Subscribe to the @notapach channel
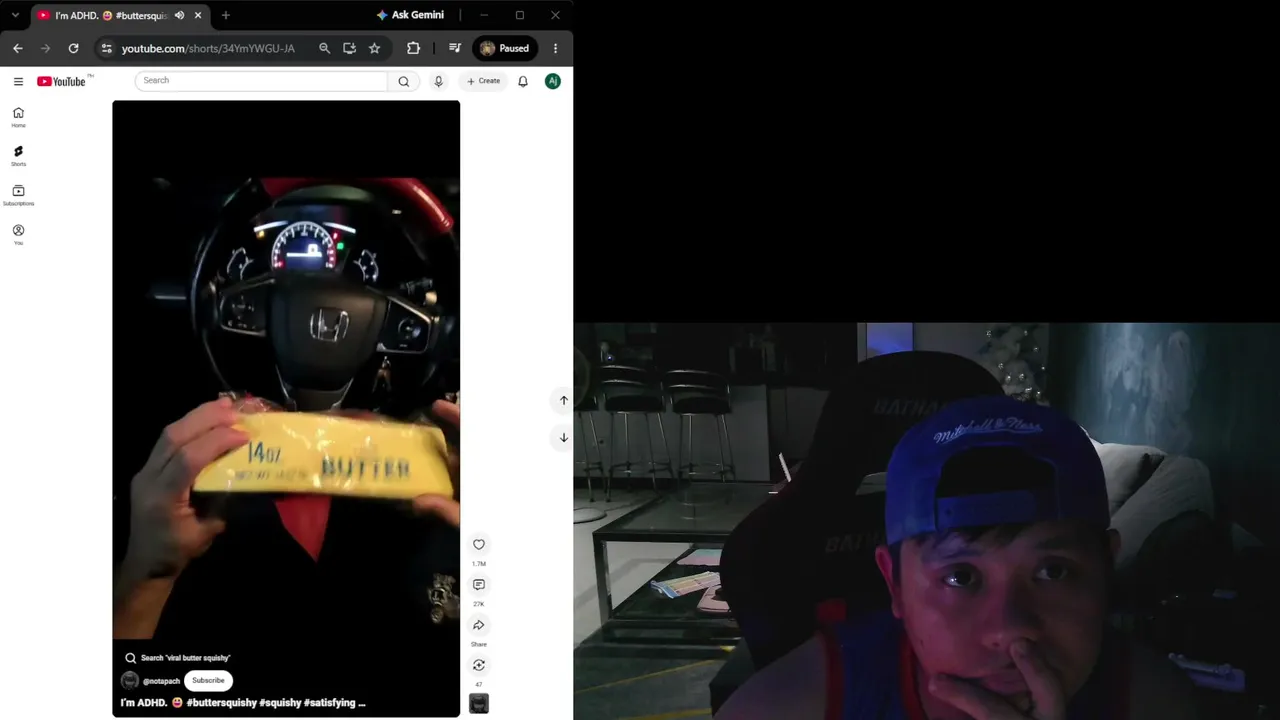 pyautogui.click(x=208, y=681)
